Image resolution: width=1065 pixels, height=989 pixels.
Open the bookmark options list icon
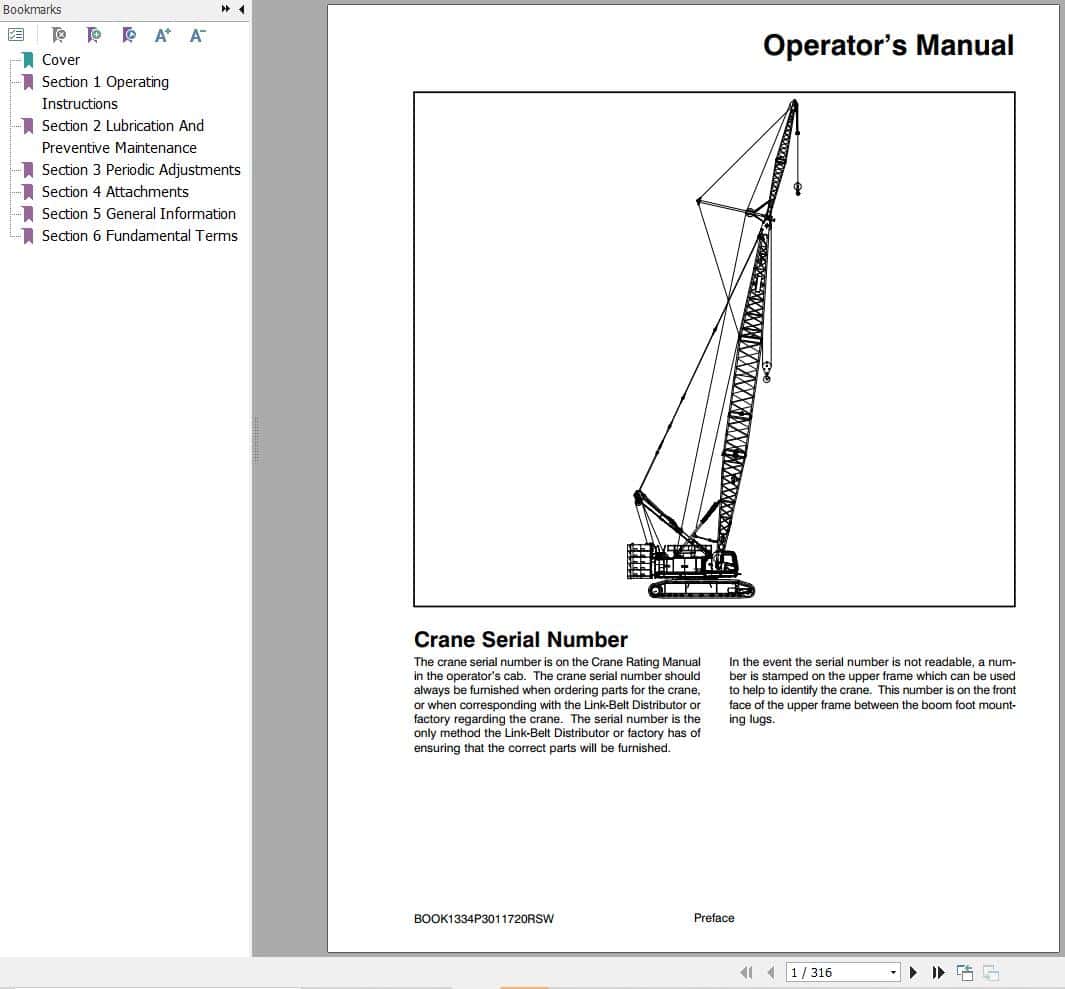click(x=16, y=34)
